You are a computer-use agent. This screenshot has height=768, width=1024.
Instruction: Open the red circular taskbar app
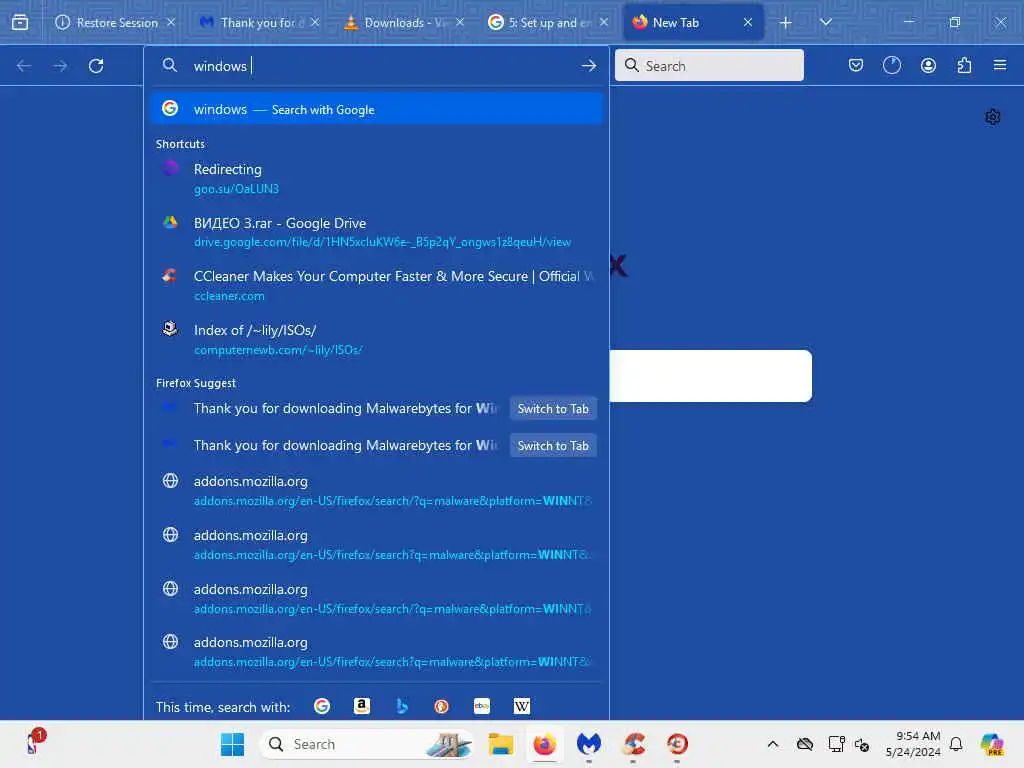click(677, 744)
